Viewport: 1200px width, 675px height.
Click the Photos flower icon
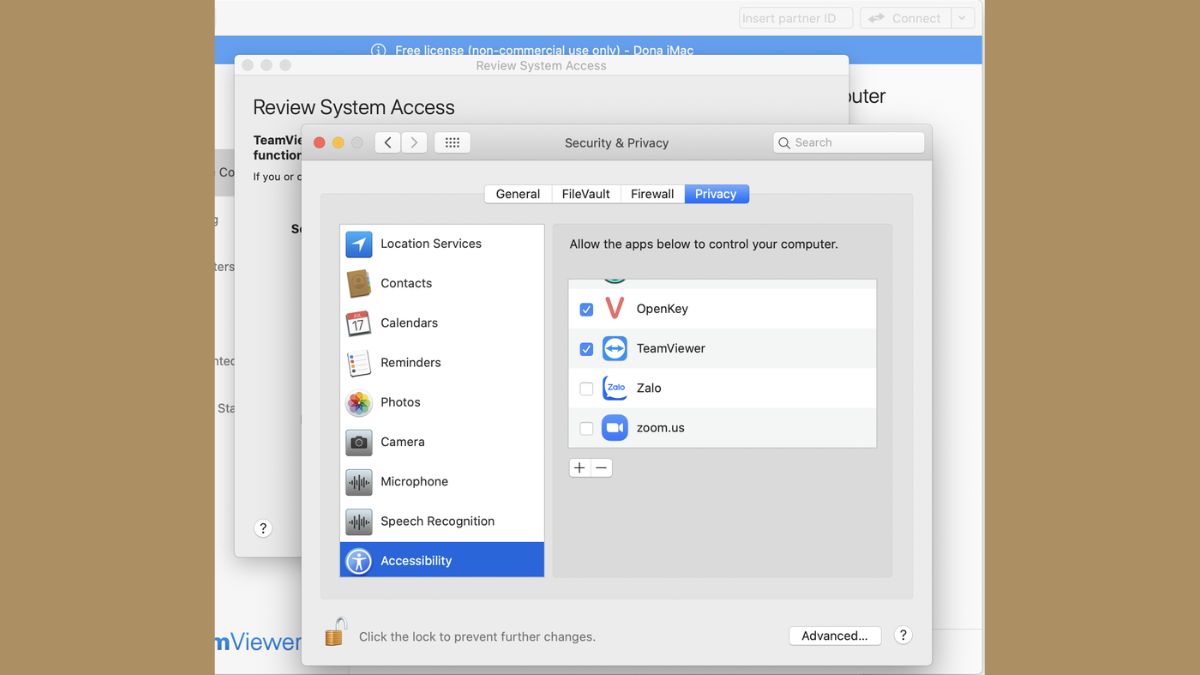359,403
